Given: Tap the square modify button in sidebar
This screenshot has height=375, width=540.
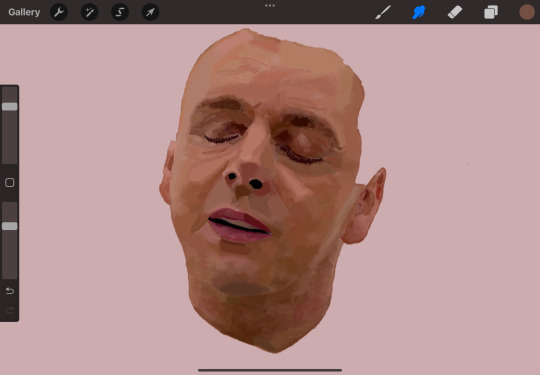Looking at the screenshot, I should pos(10,183).
